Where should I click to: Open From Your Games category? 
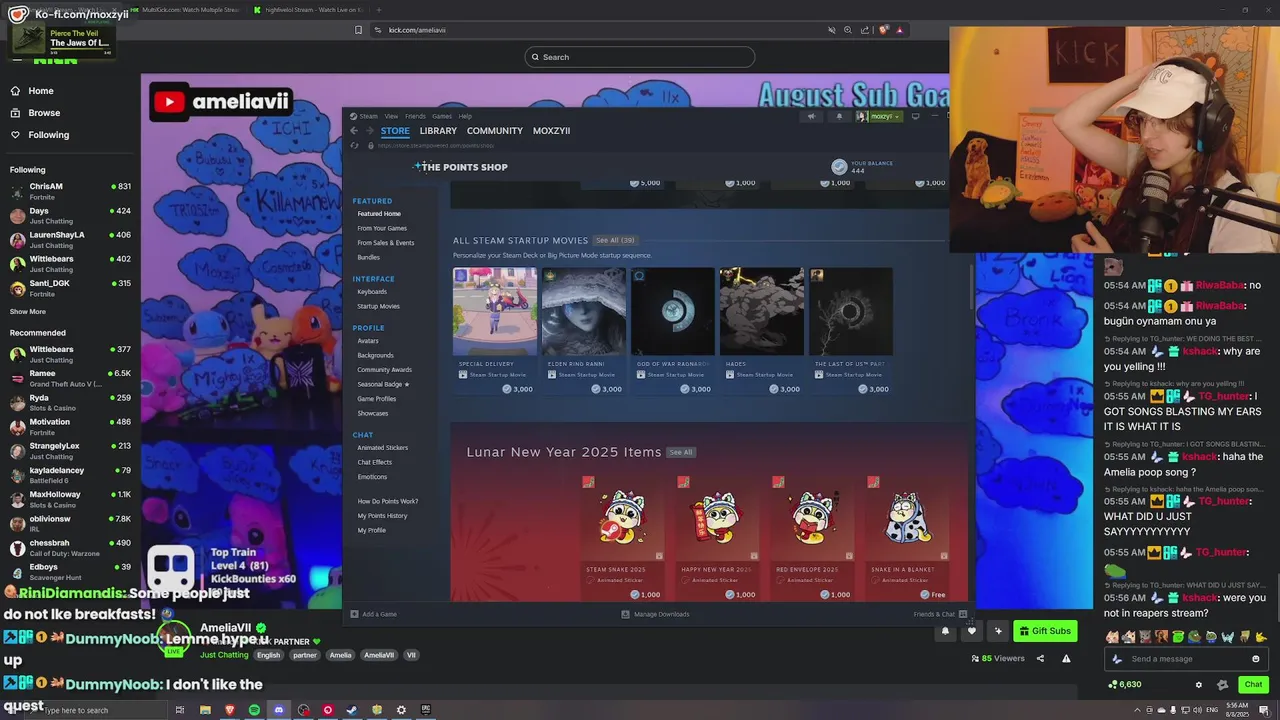382,228
